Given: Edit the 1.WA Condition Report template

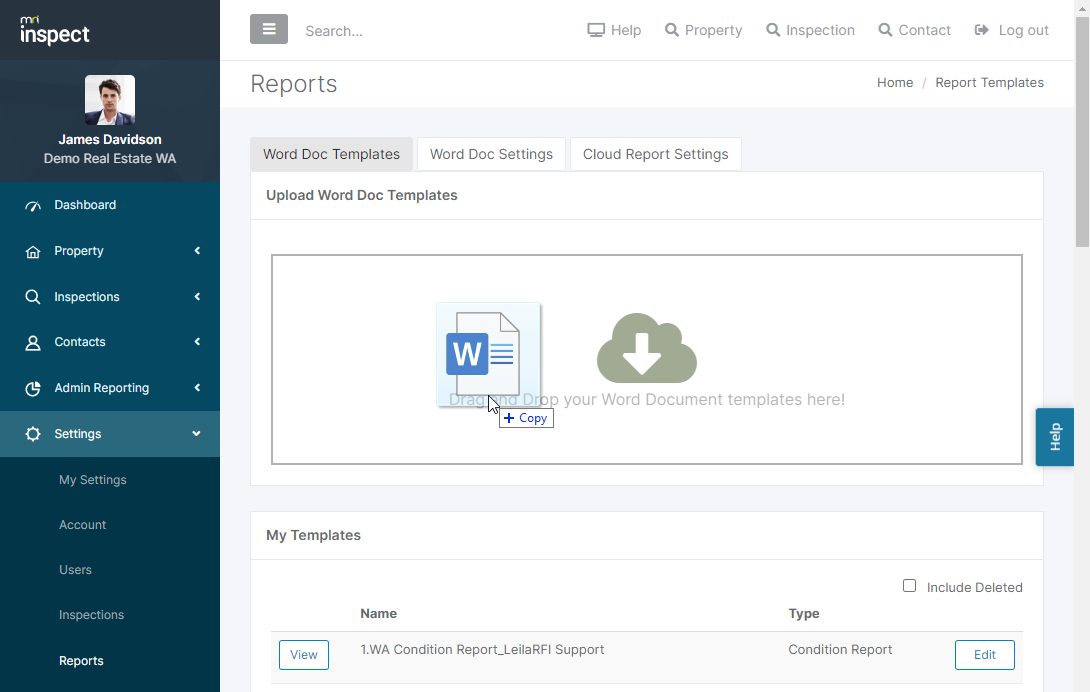Looking at the screenshot, I should (x=984, y=655).
